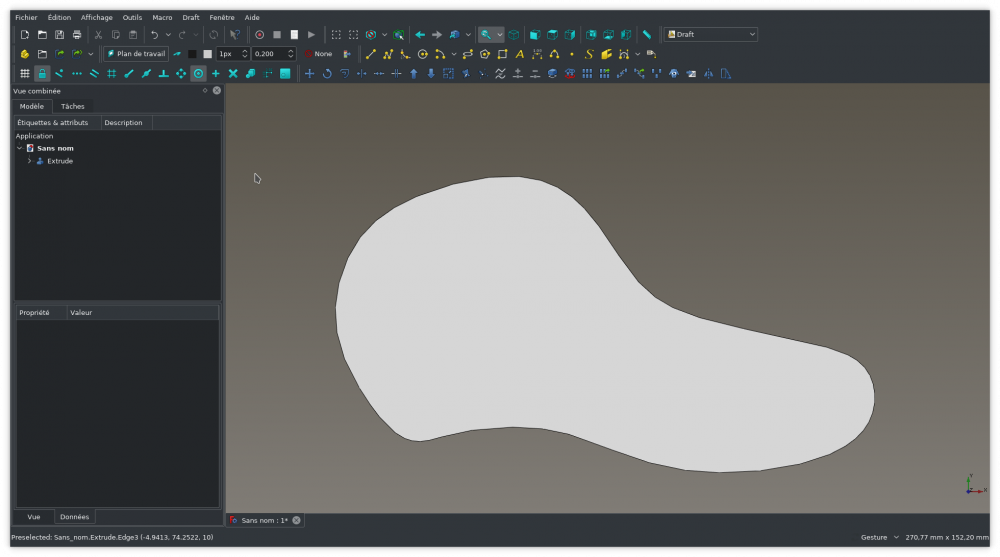
Task: Open the Draft workbench selector dropdown
Action: (710, 34)
